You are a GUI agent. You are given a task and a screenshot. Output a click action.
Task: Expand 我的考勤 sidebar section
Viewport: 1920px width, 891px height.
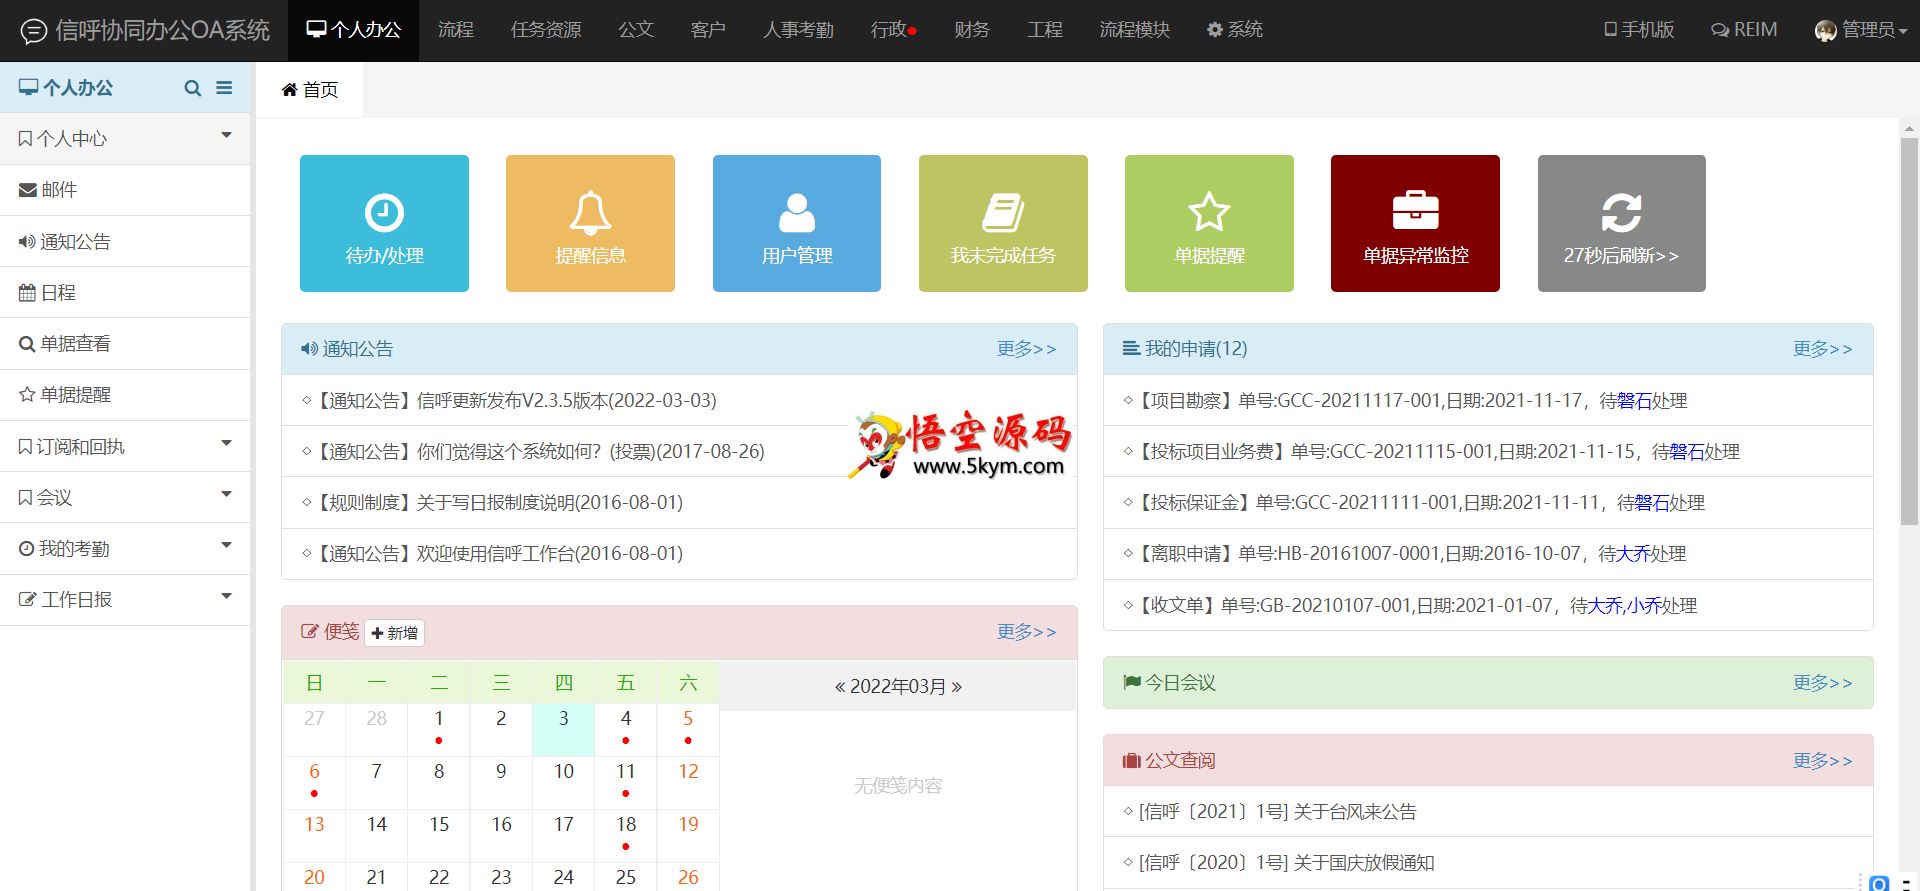(x=125, y=548)
